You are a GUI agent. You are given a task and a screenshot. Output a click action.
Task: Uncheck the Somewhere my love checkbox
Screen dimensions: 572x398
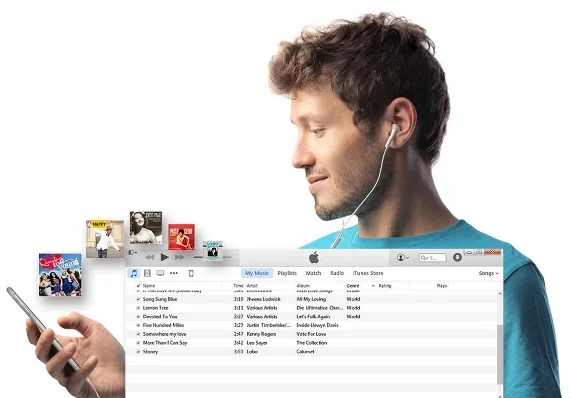click(x=138, y=334)
